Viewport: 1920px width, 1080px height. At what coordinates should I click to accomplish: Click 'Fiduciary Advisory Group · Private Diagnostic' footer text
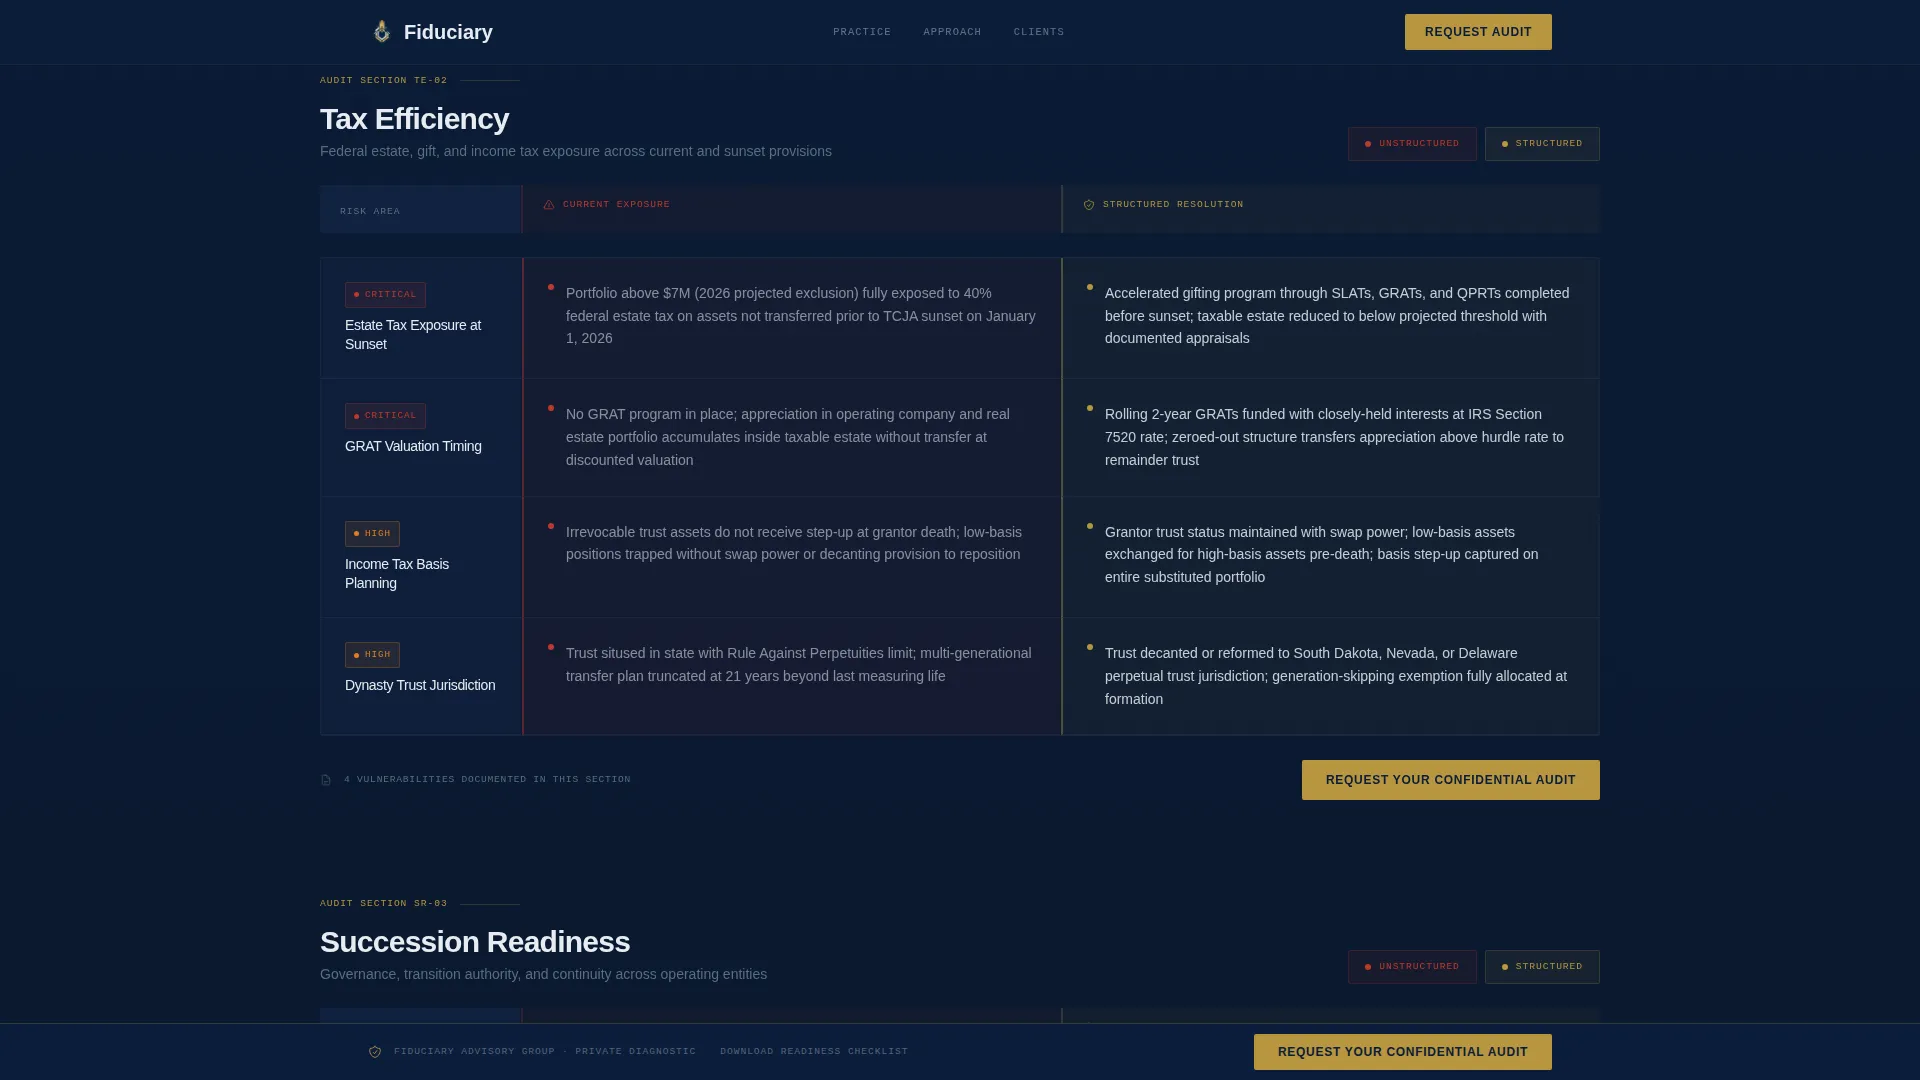pos(545,1052)
